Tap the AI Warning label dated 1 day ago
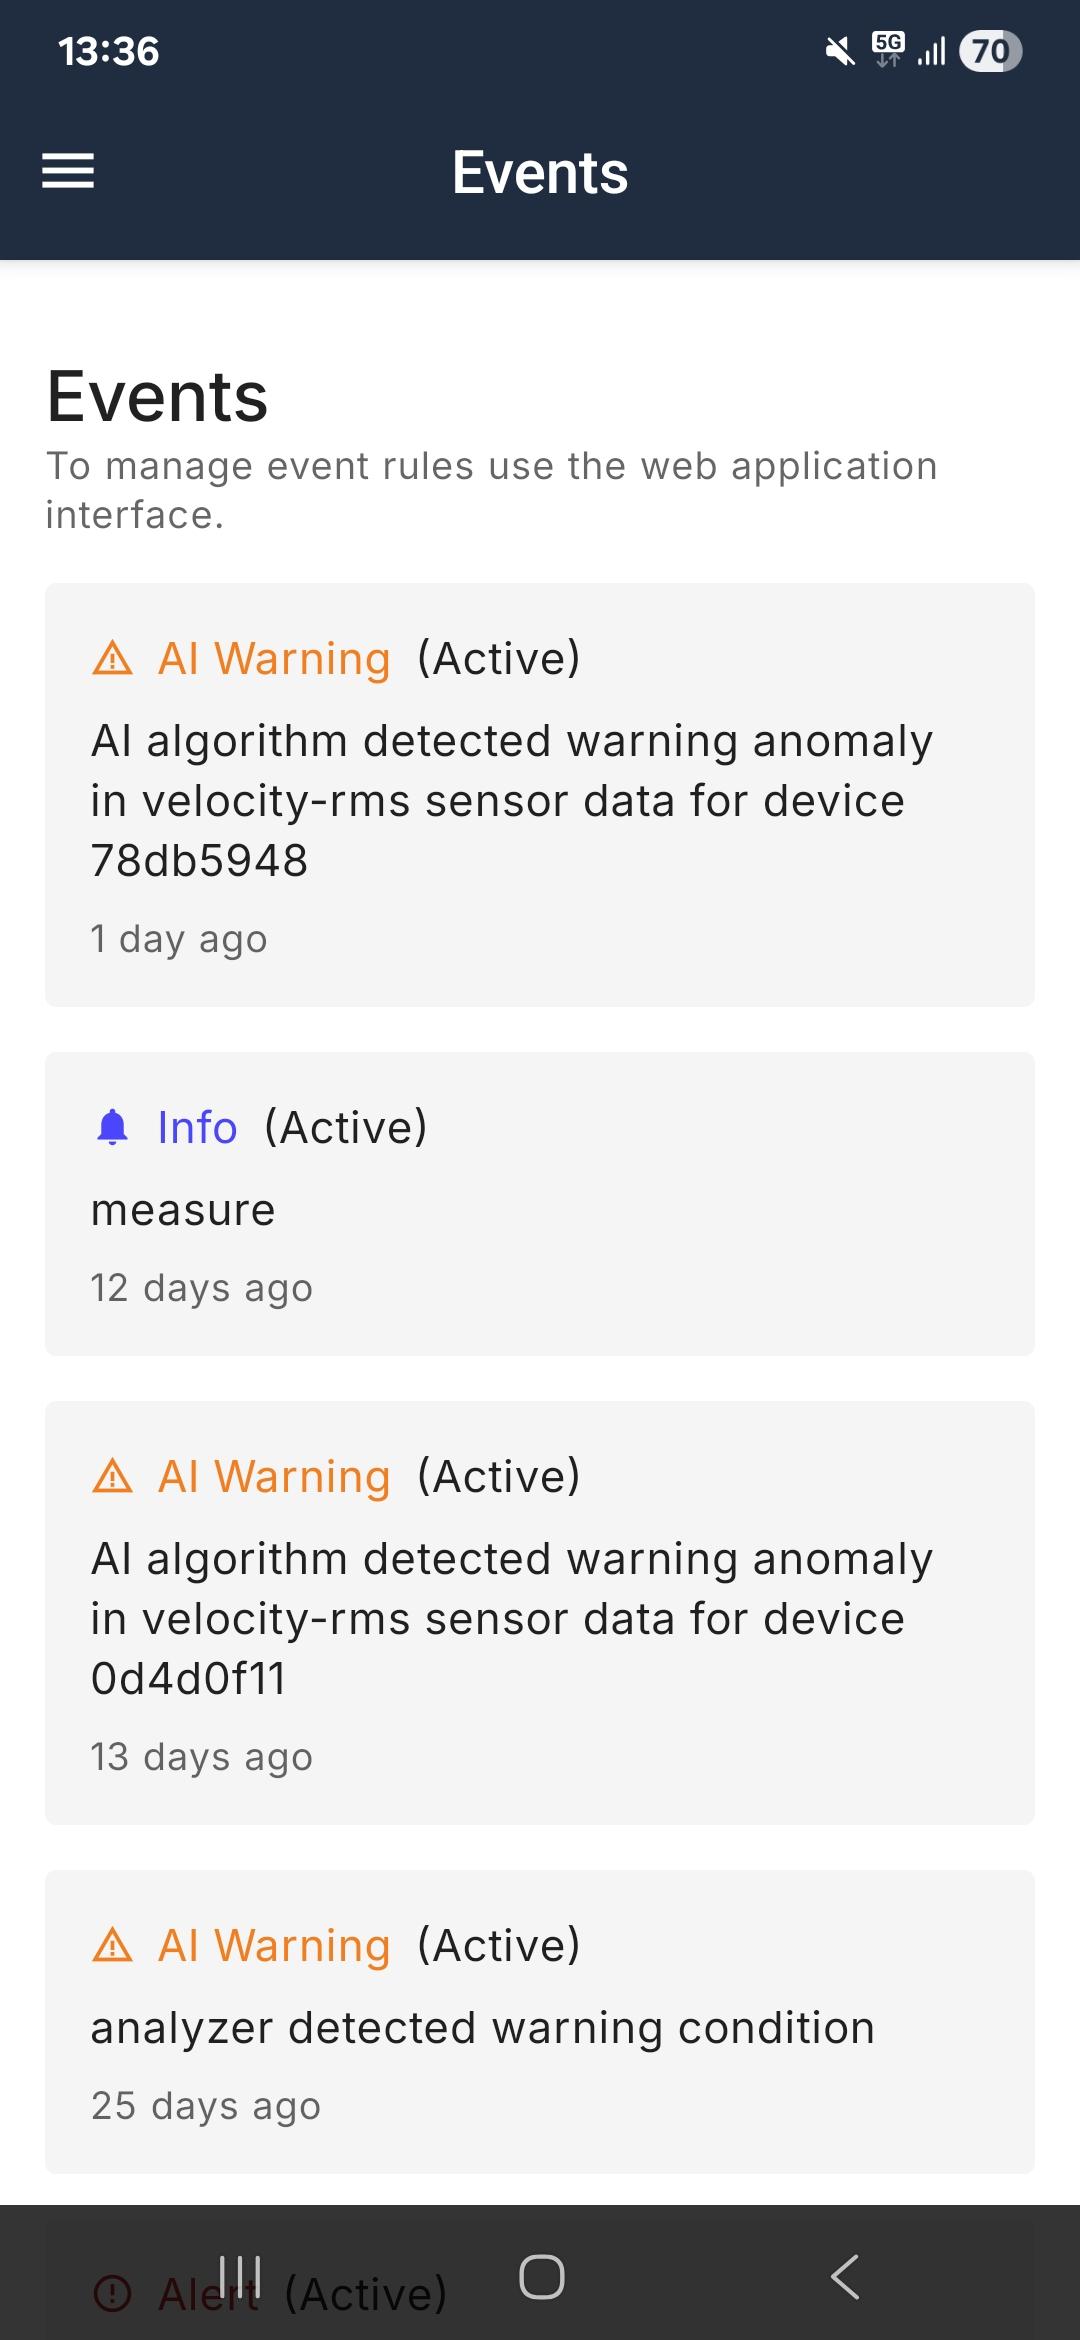1080x2340 pixels. 274,659
